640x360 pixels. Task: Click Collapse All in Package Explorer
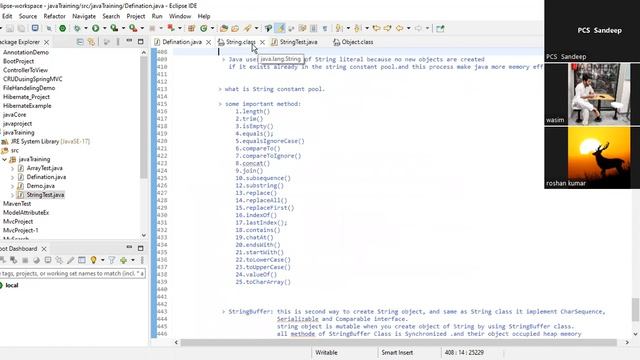point(80,42)
